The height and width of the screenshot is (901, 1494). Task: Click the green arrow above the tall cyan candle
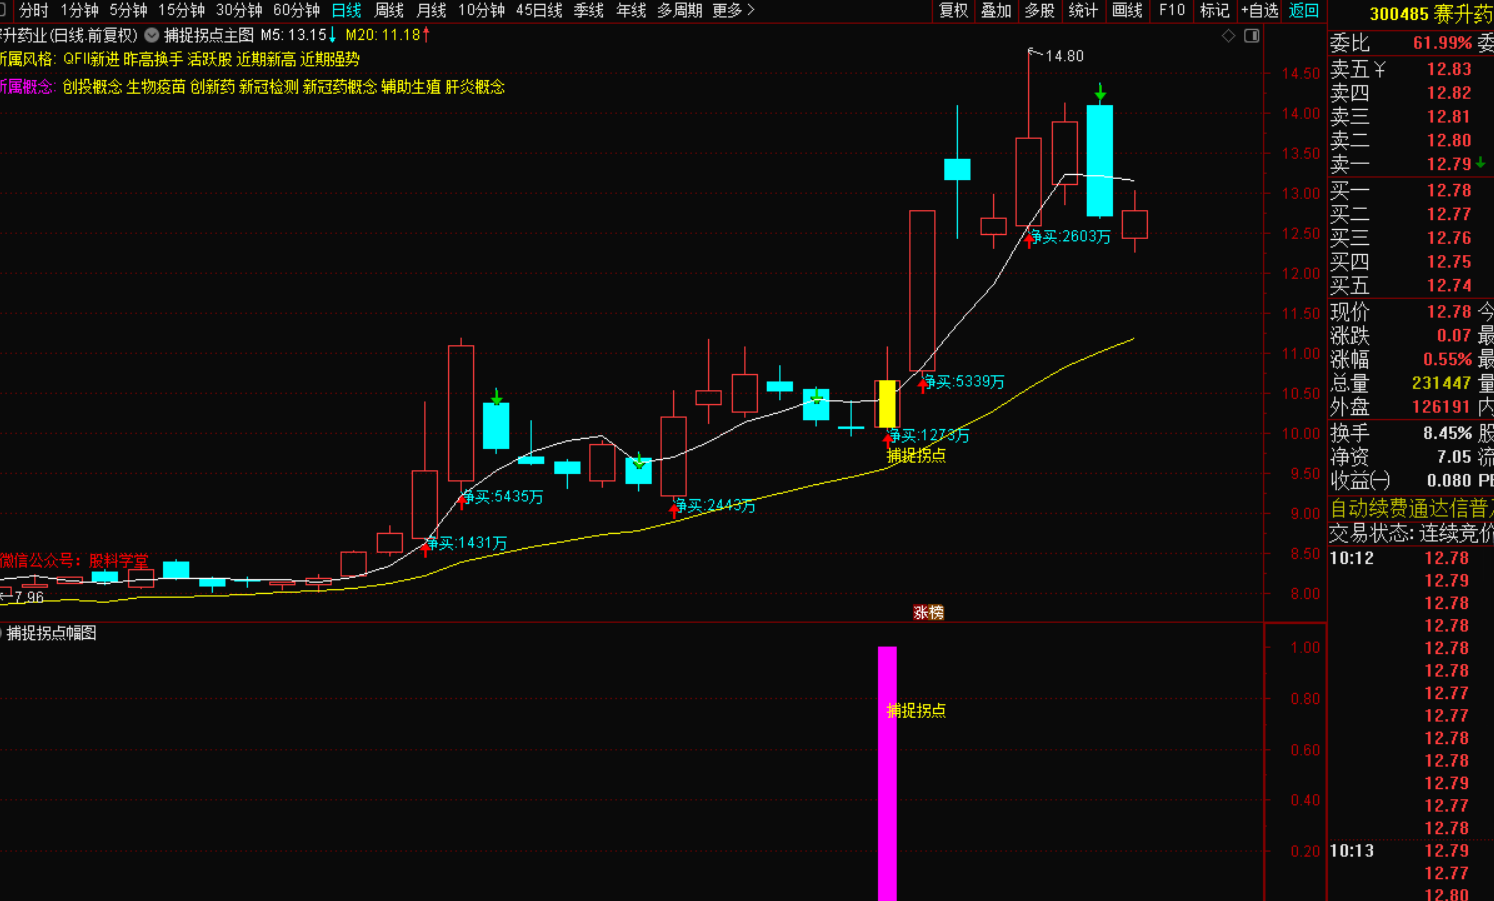pos(1100,94)
